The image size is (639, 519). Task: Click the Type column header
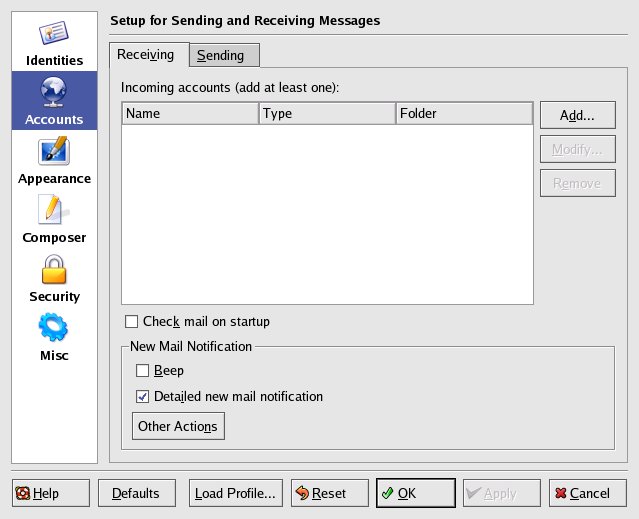327,114
